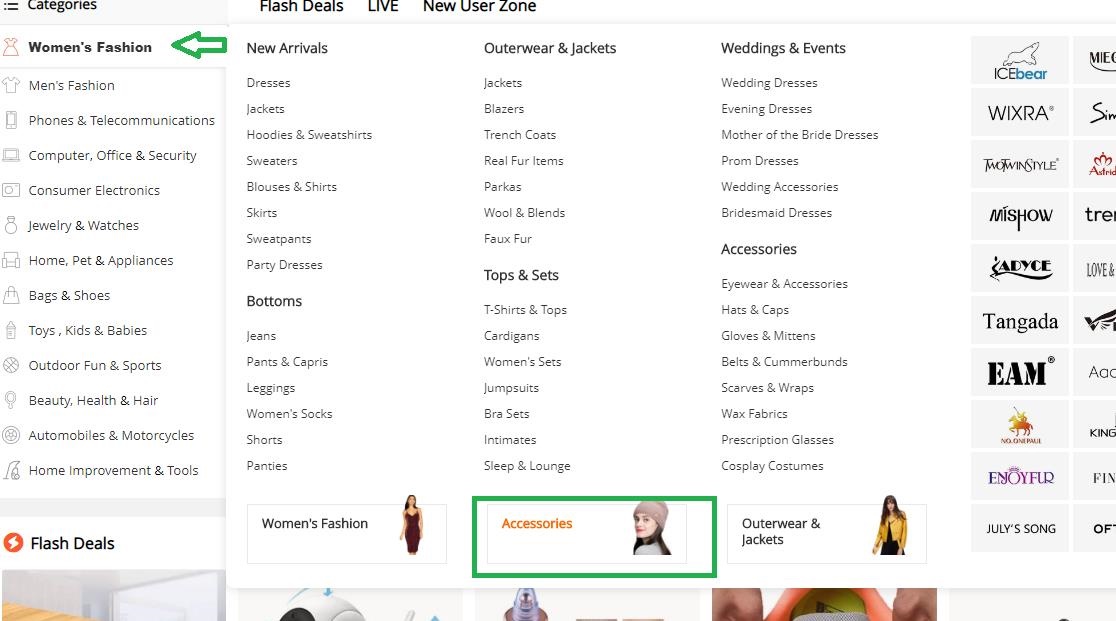Click the Jewelry & Watches ring icon

pos(11,225)
